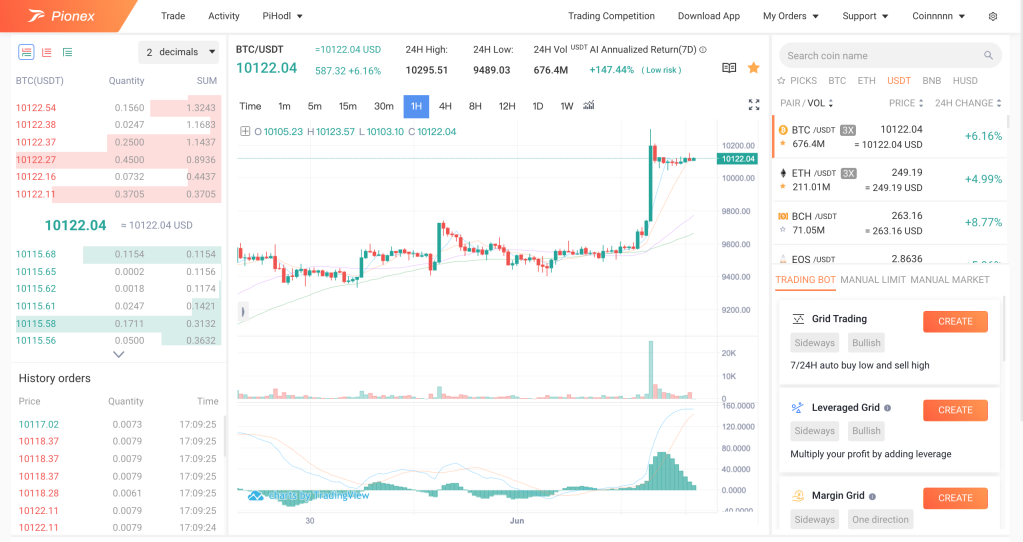Create a Grid Trading bot
Viewport: 1023px width, 542px height.
[954, 321]
